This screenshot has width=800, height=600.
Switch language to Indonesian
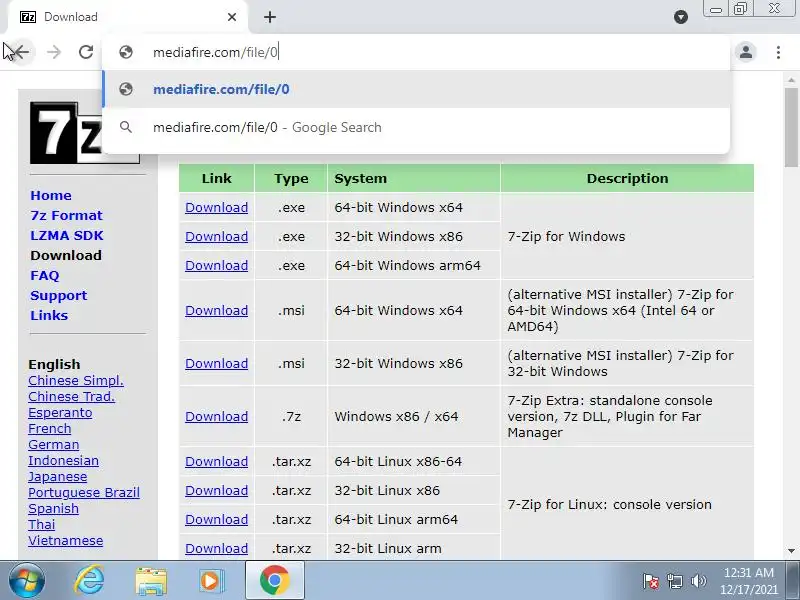63,461
